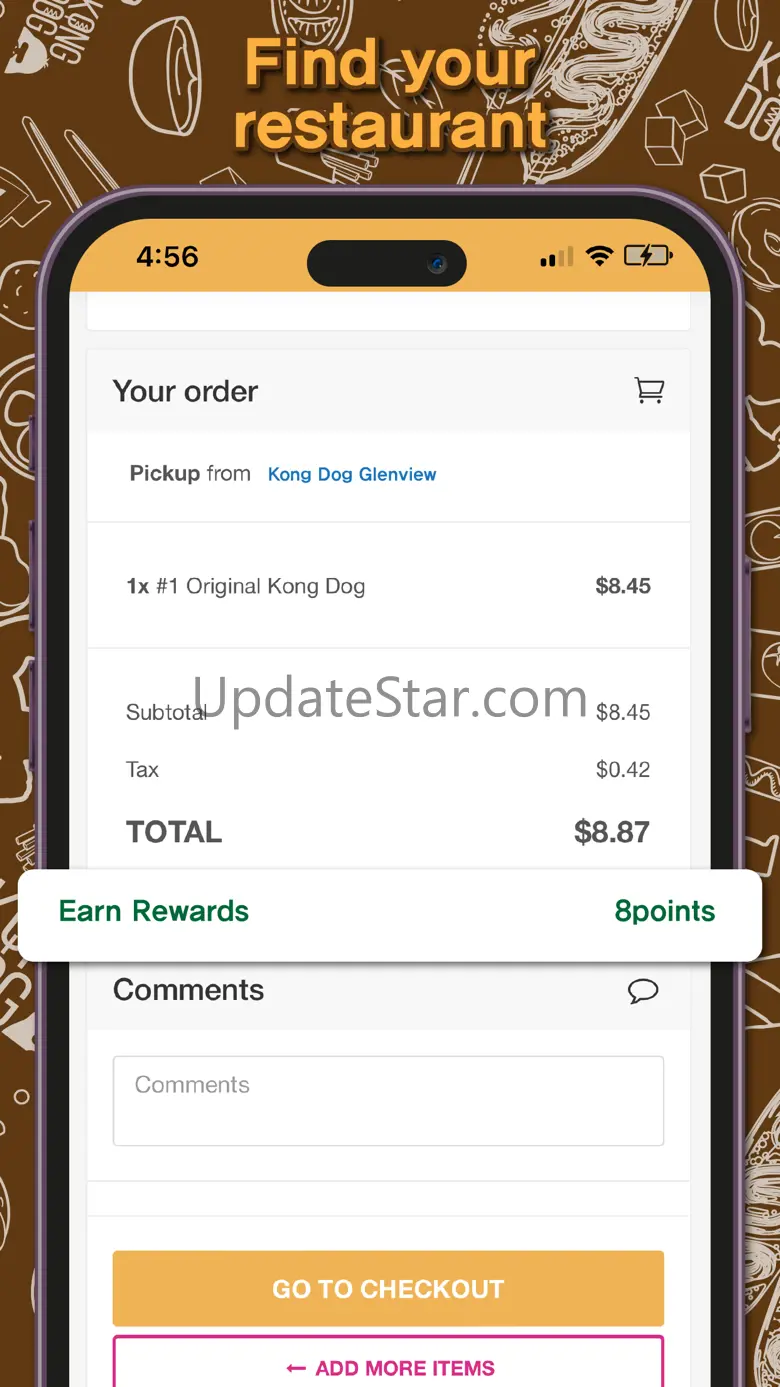Image resolution: width=780 pixels, height=1387 pixels.
Task: Click the TOTAL amount $8.87
Action: pos(612,832)
